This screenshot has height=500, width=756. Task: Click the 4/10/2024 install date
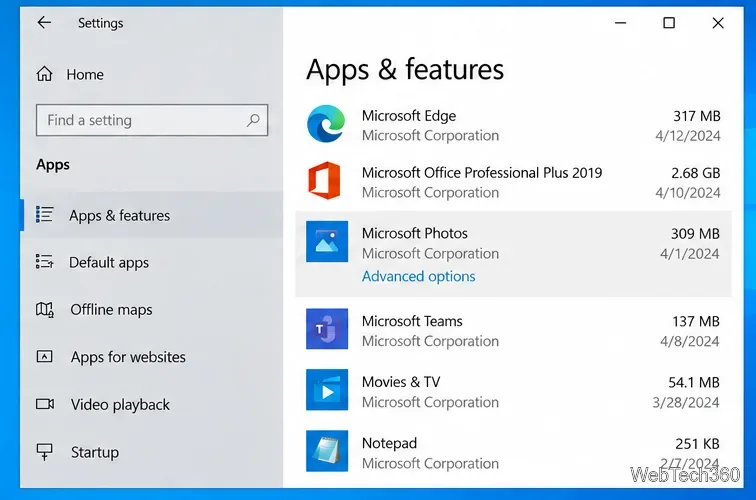click(688, 193)
